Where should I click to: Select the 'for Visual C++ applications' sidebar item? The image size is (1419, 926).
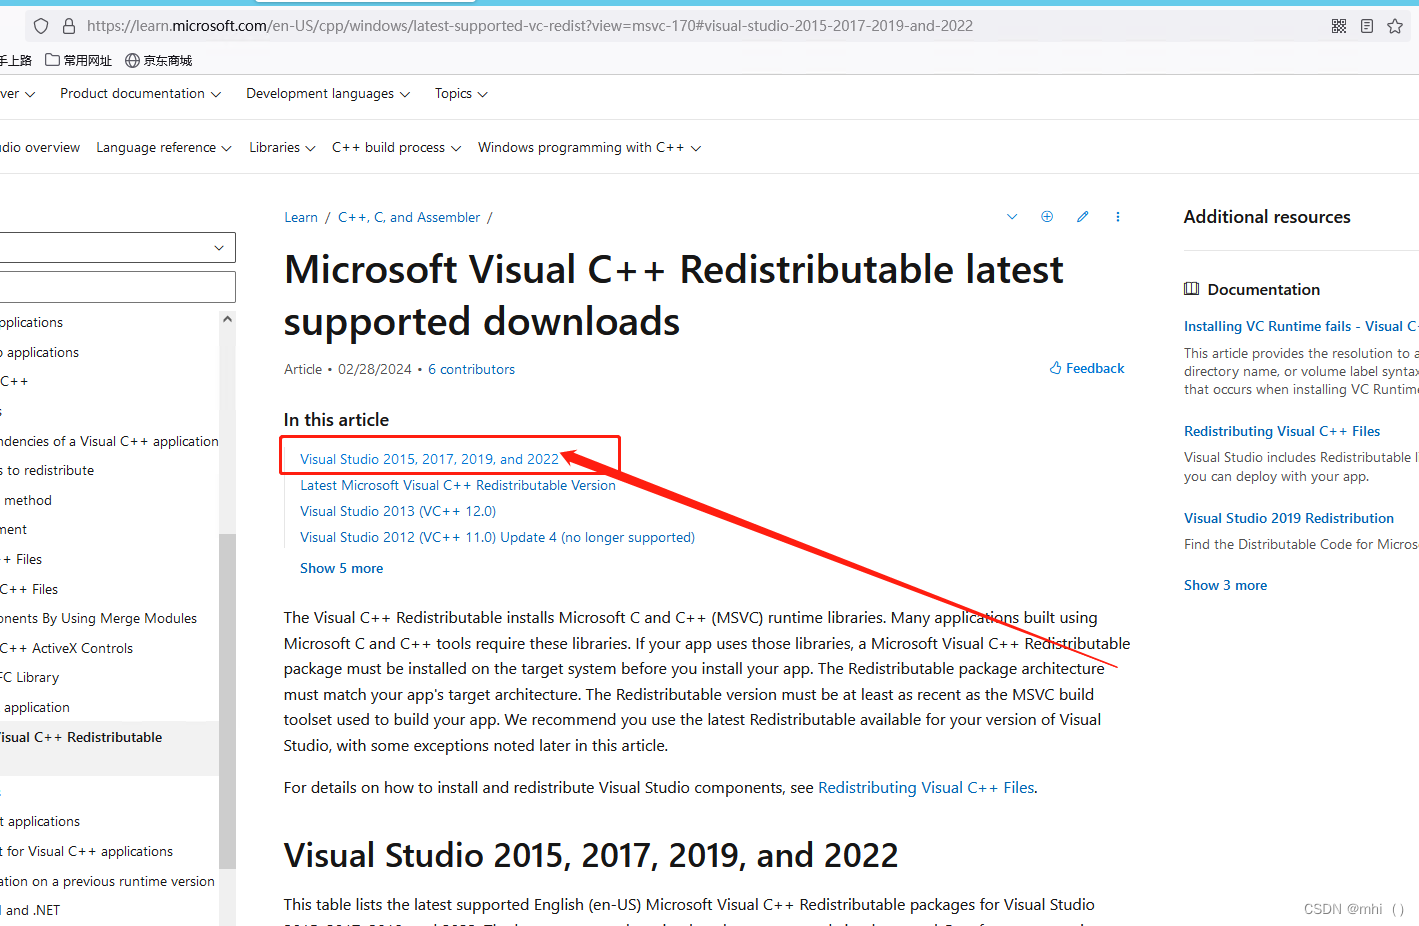pos(87,851)
